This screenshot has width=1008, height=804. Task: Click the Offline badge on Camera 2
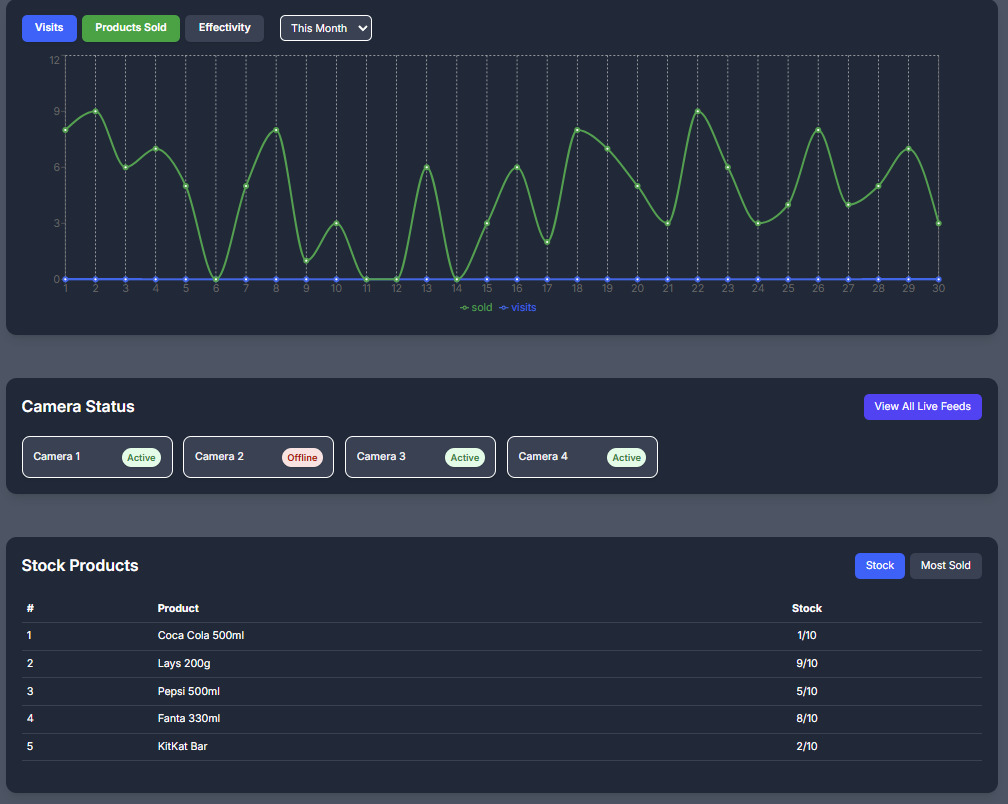coord(302,458)
